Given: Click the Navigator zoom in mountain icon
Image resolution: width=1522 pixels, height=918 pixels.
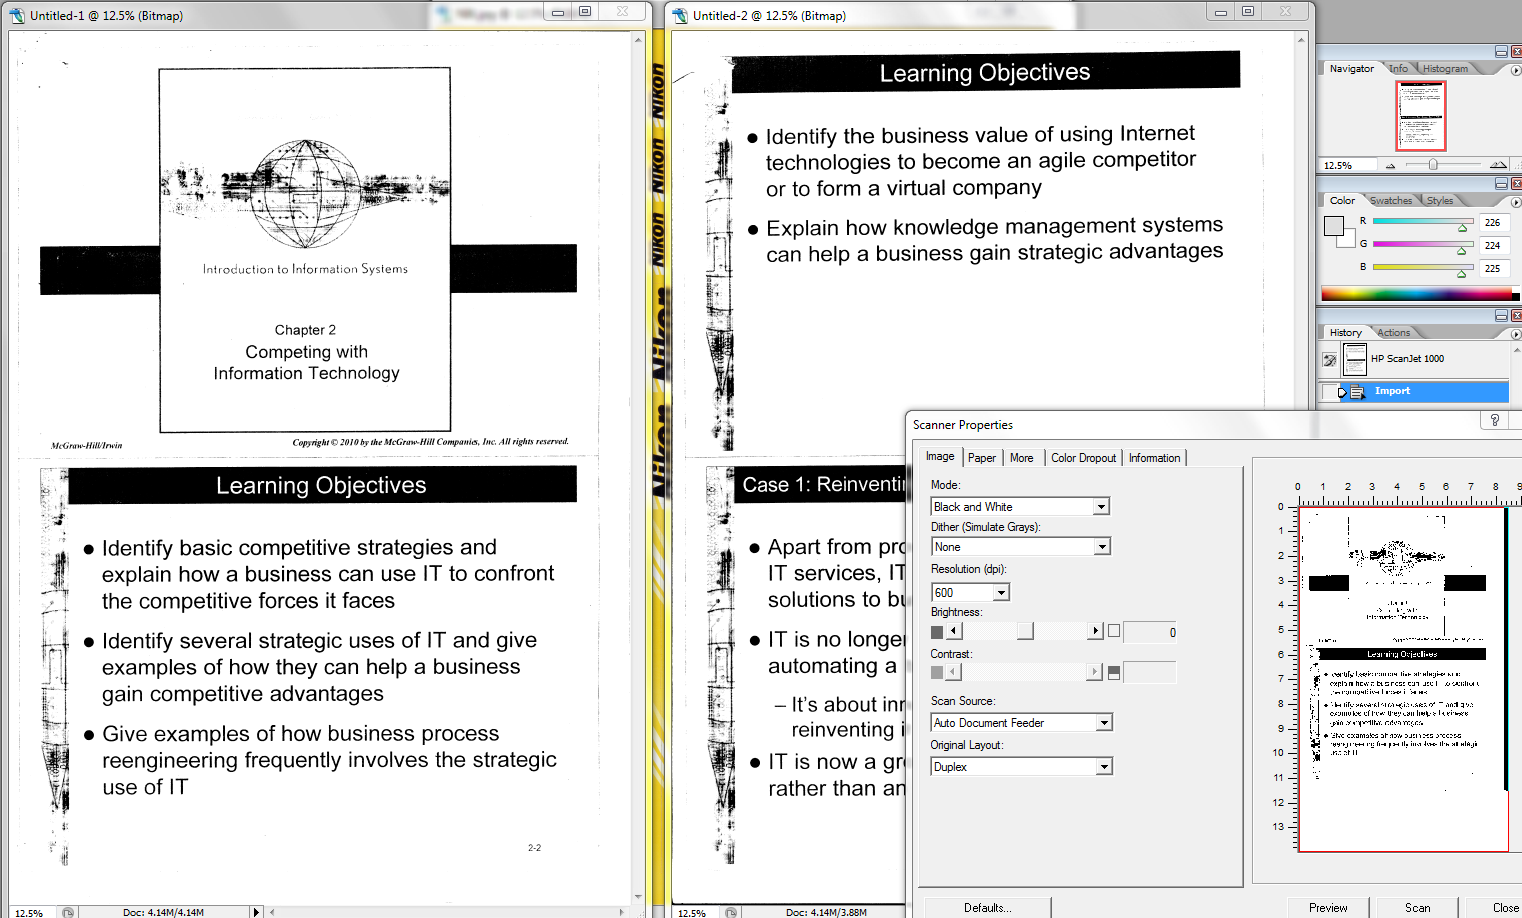Looking at the screenshot, I should click(1498, 165).
